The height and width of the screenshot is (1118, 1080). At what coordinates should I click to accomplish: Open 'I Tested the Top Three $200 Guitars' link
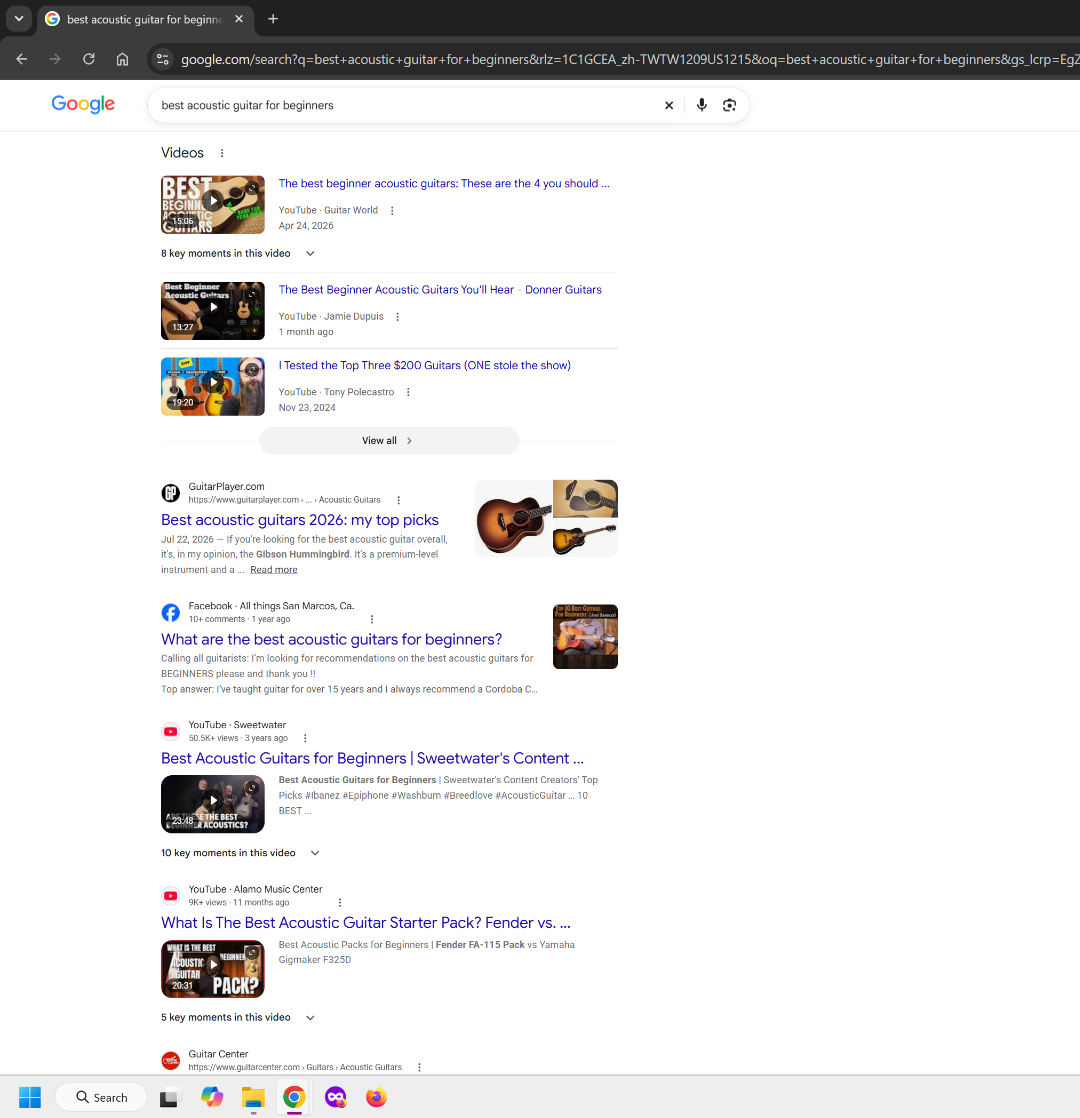click(424, 365)
